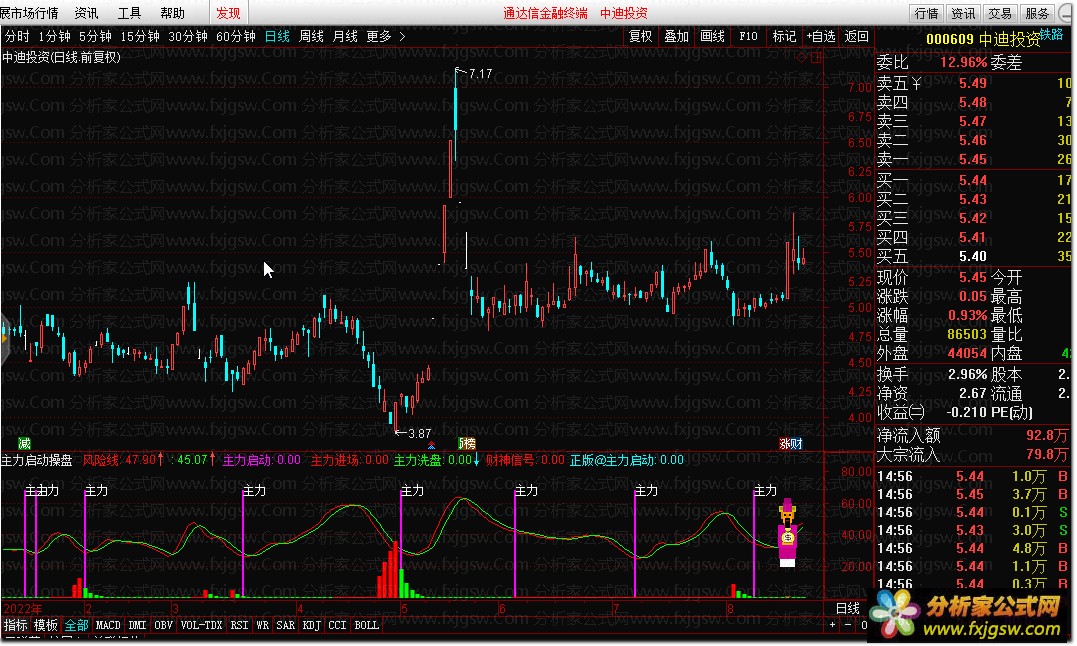The width and height of the screenshot is (1077, 646).
Task: Open the 帮助 menu
Action: point(172,13)
